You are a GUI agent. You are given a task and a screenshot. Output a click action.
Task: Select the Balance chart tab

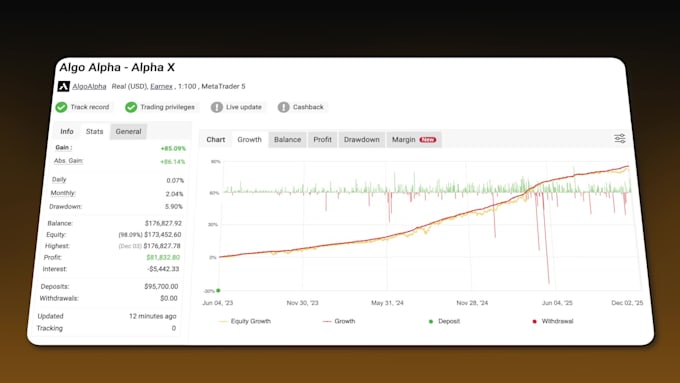tap(288, 140)
